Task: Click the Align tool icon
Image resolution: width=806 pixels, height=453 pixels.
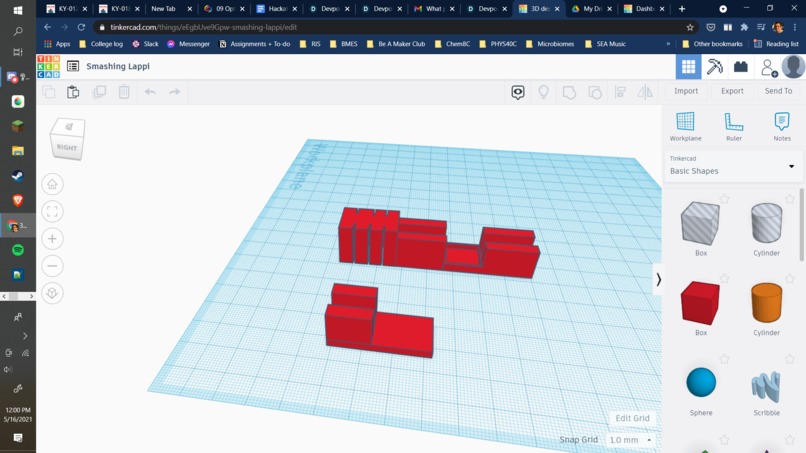Action: coord(620,93)
